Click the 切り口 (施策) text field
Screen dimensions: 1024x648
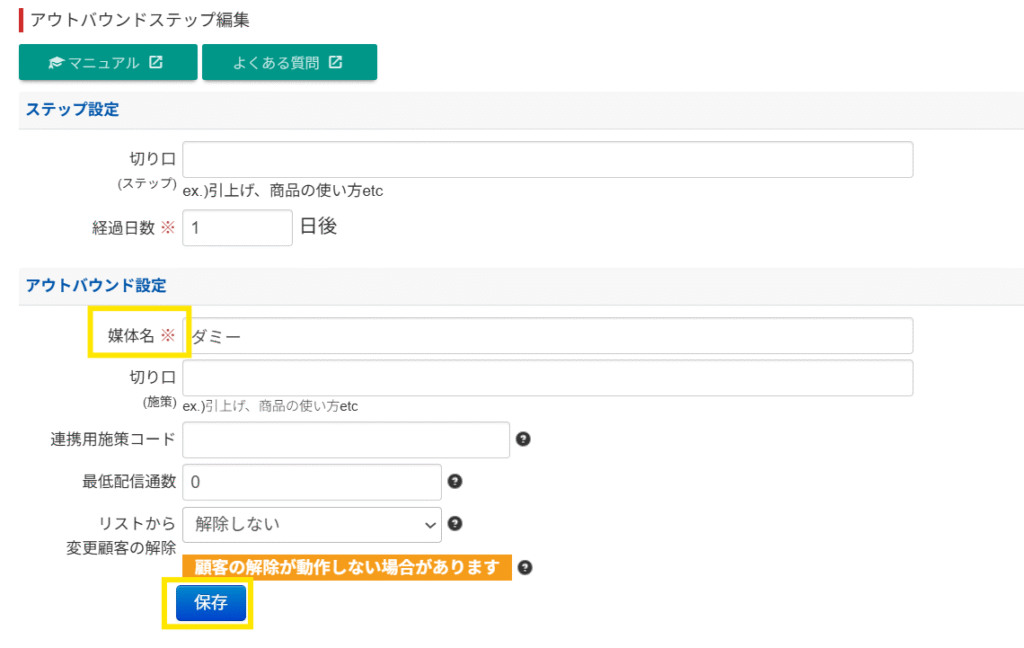(547, 378)
